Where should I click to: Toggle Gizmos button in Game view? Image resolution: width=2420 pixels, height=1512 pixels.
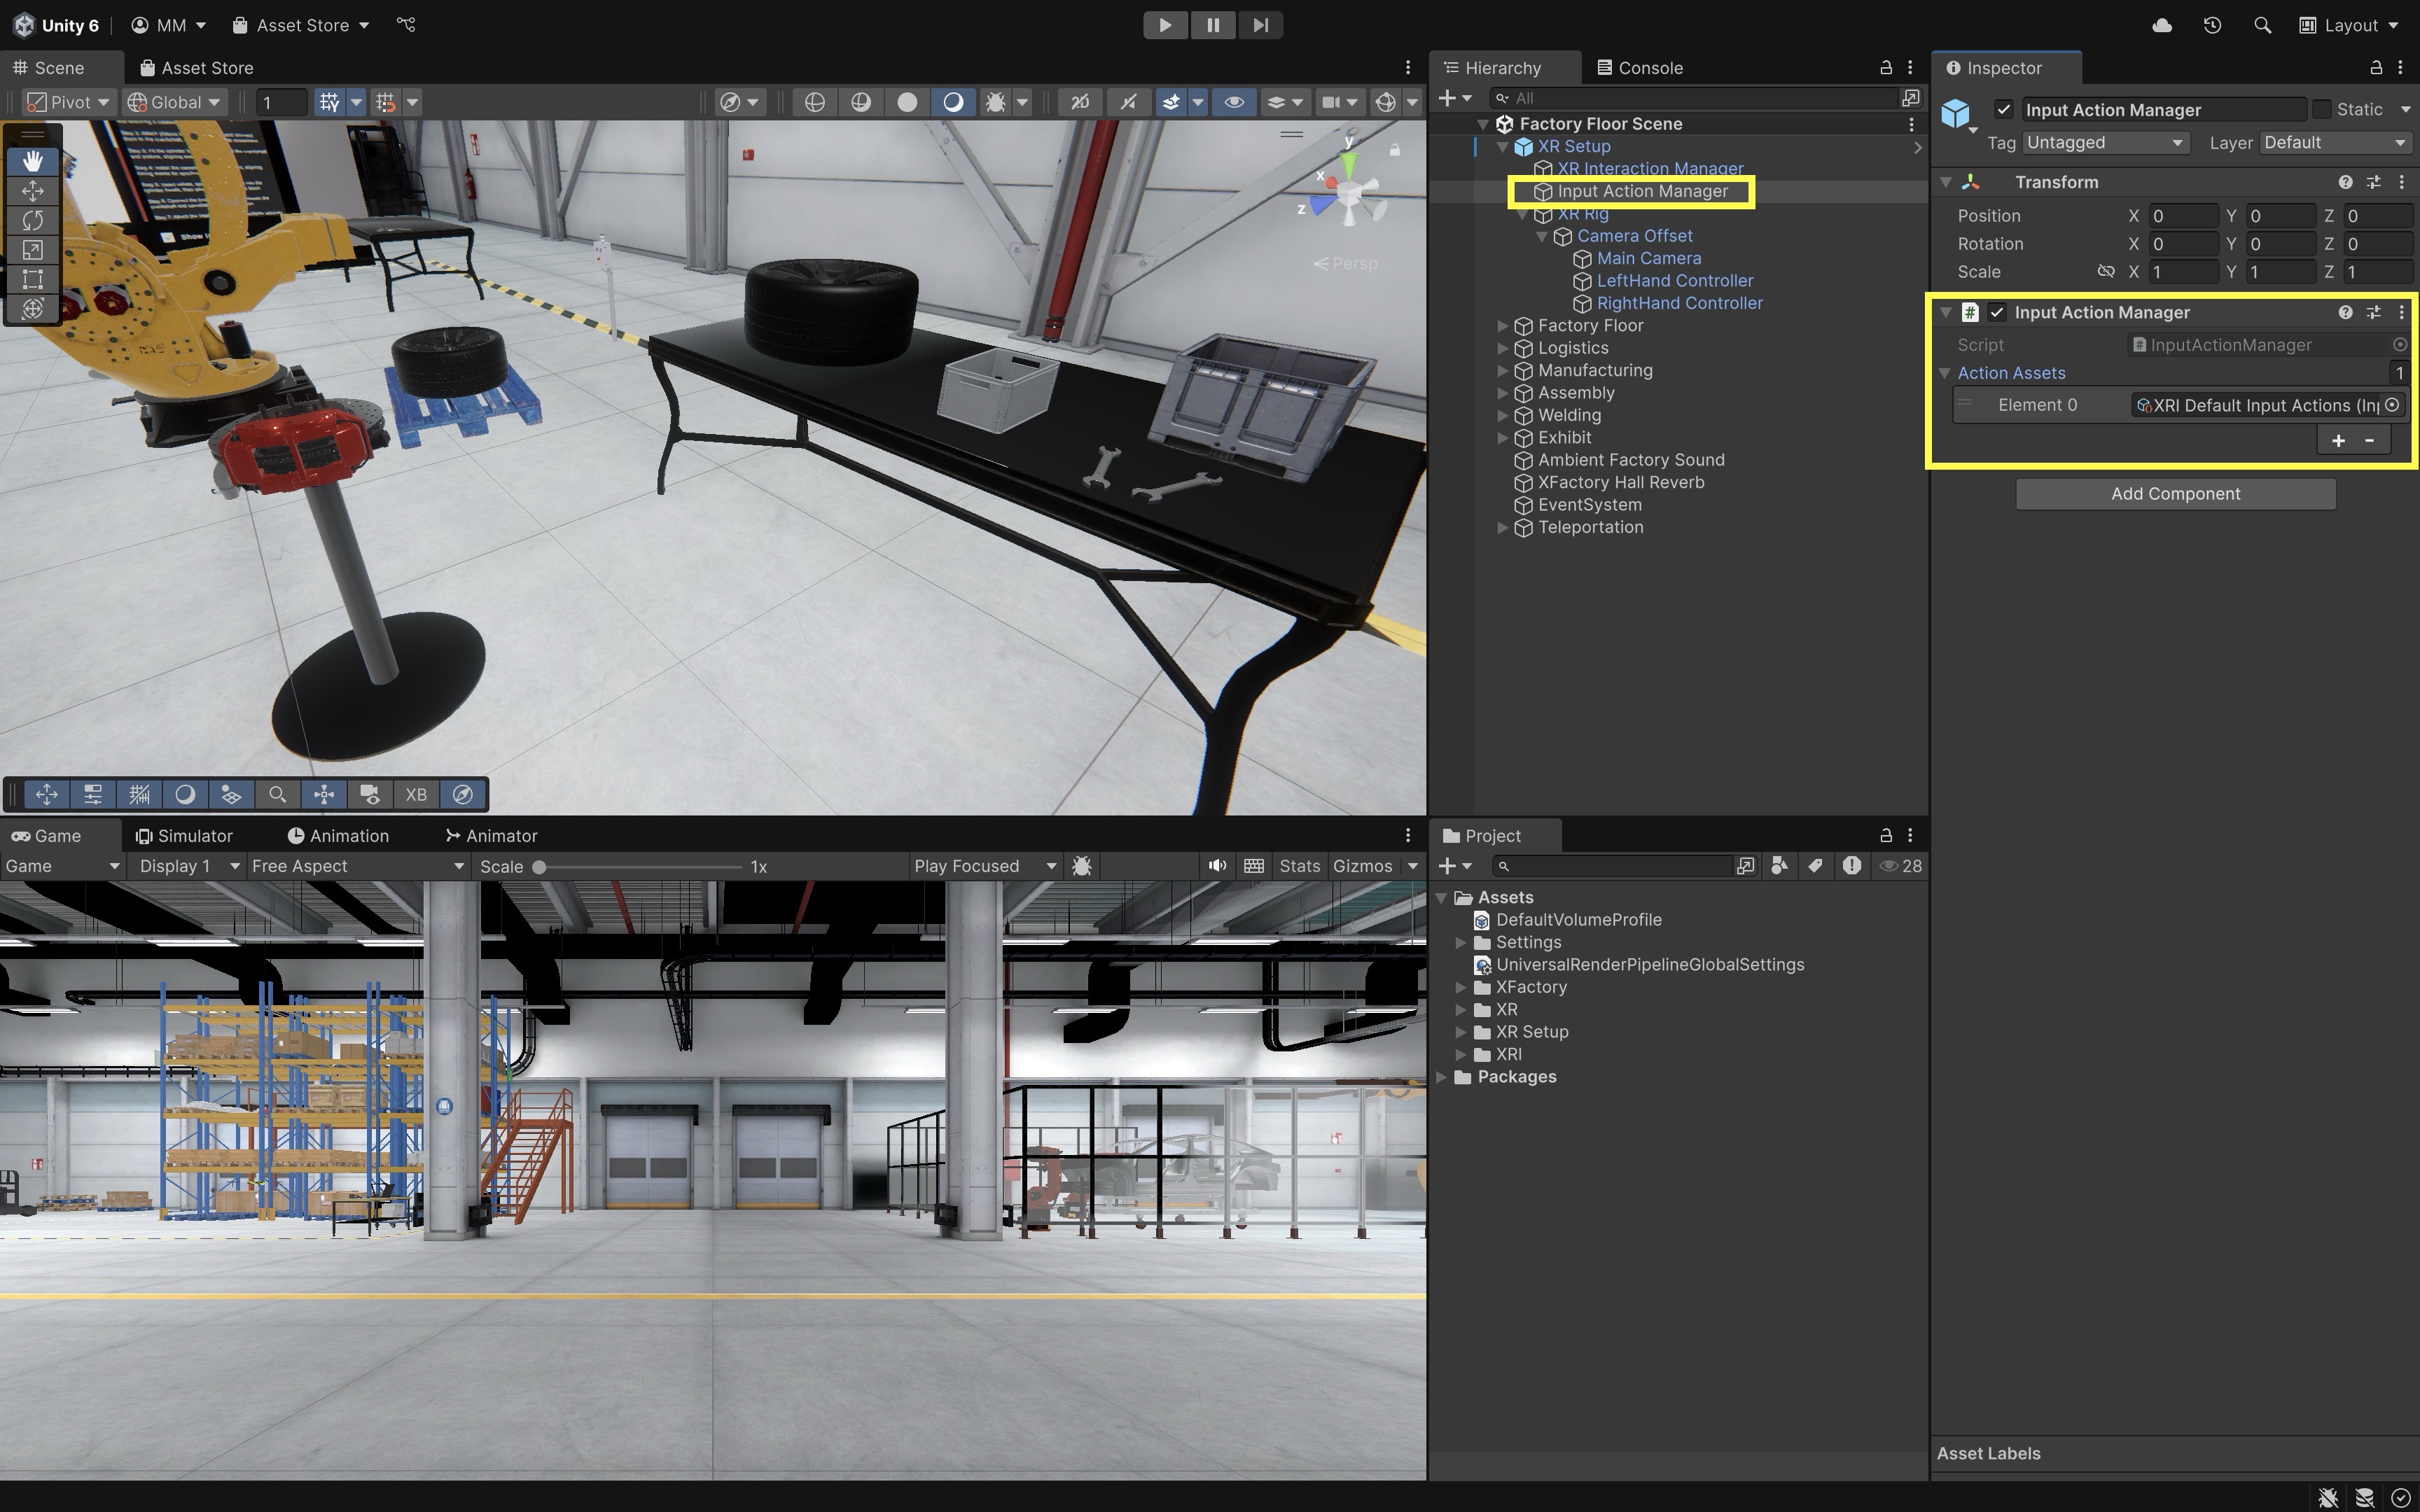(x=1362, y=866)
